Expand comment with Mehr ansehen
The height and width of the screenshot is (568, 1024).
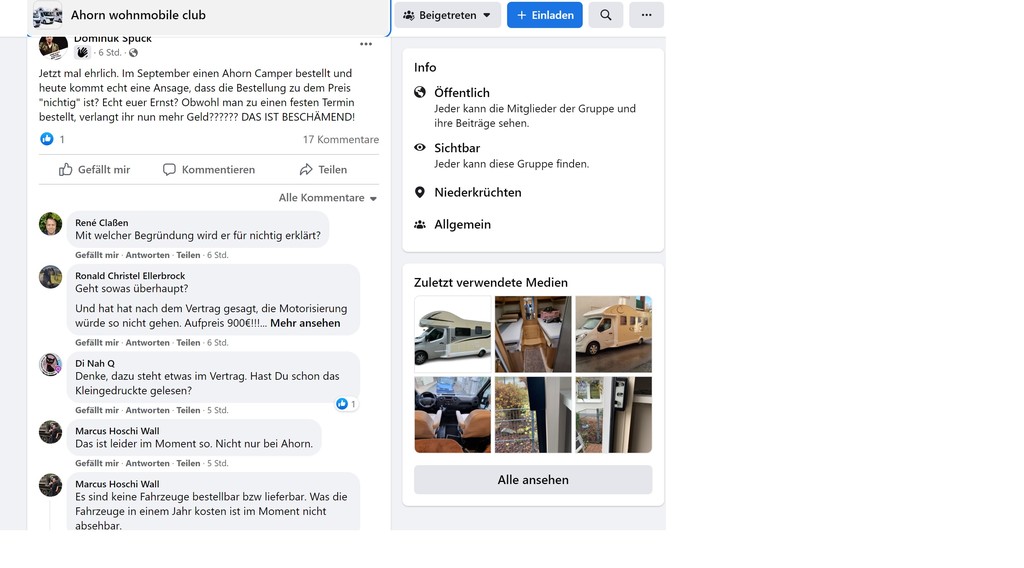(x=305, y=323)
